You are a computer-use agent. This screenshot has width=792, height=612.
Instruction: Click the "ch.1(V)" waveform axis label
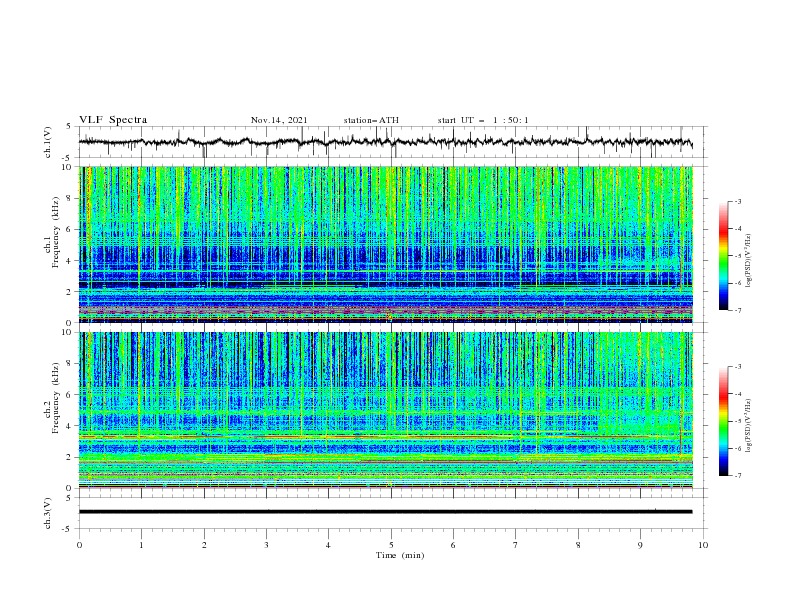[48, 142]
